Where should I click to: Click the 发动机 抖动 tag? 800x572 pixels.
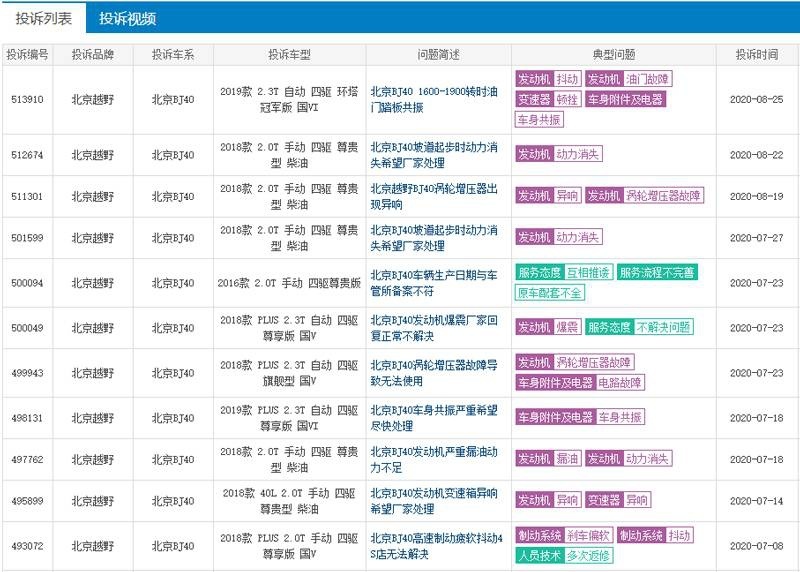(548, 79)
